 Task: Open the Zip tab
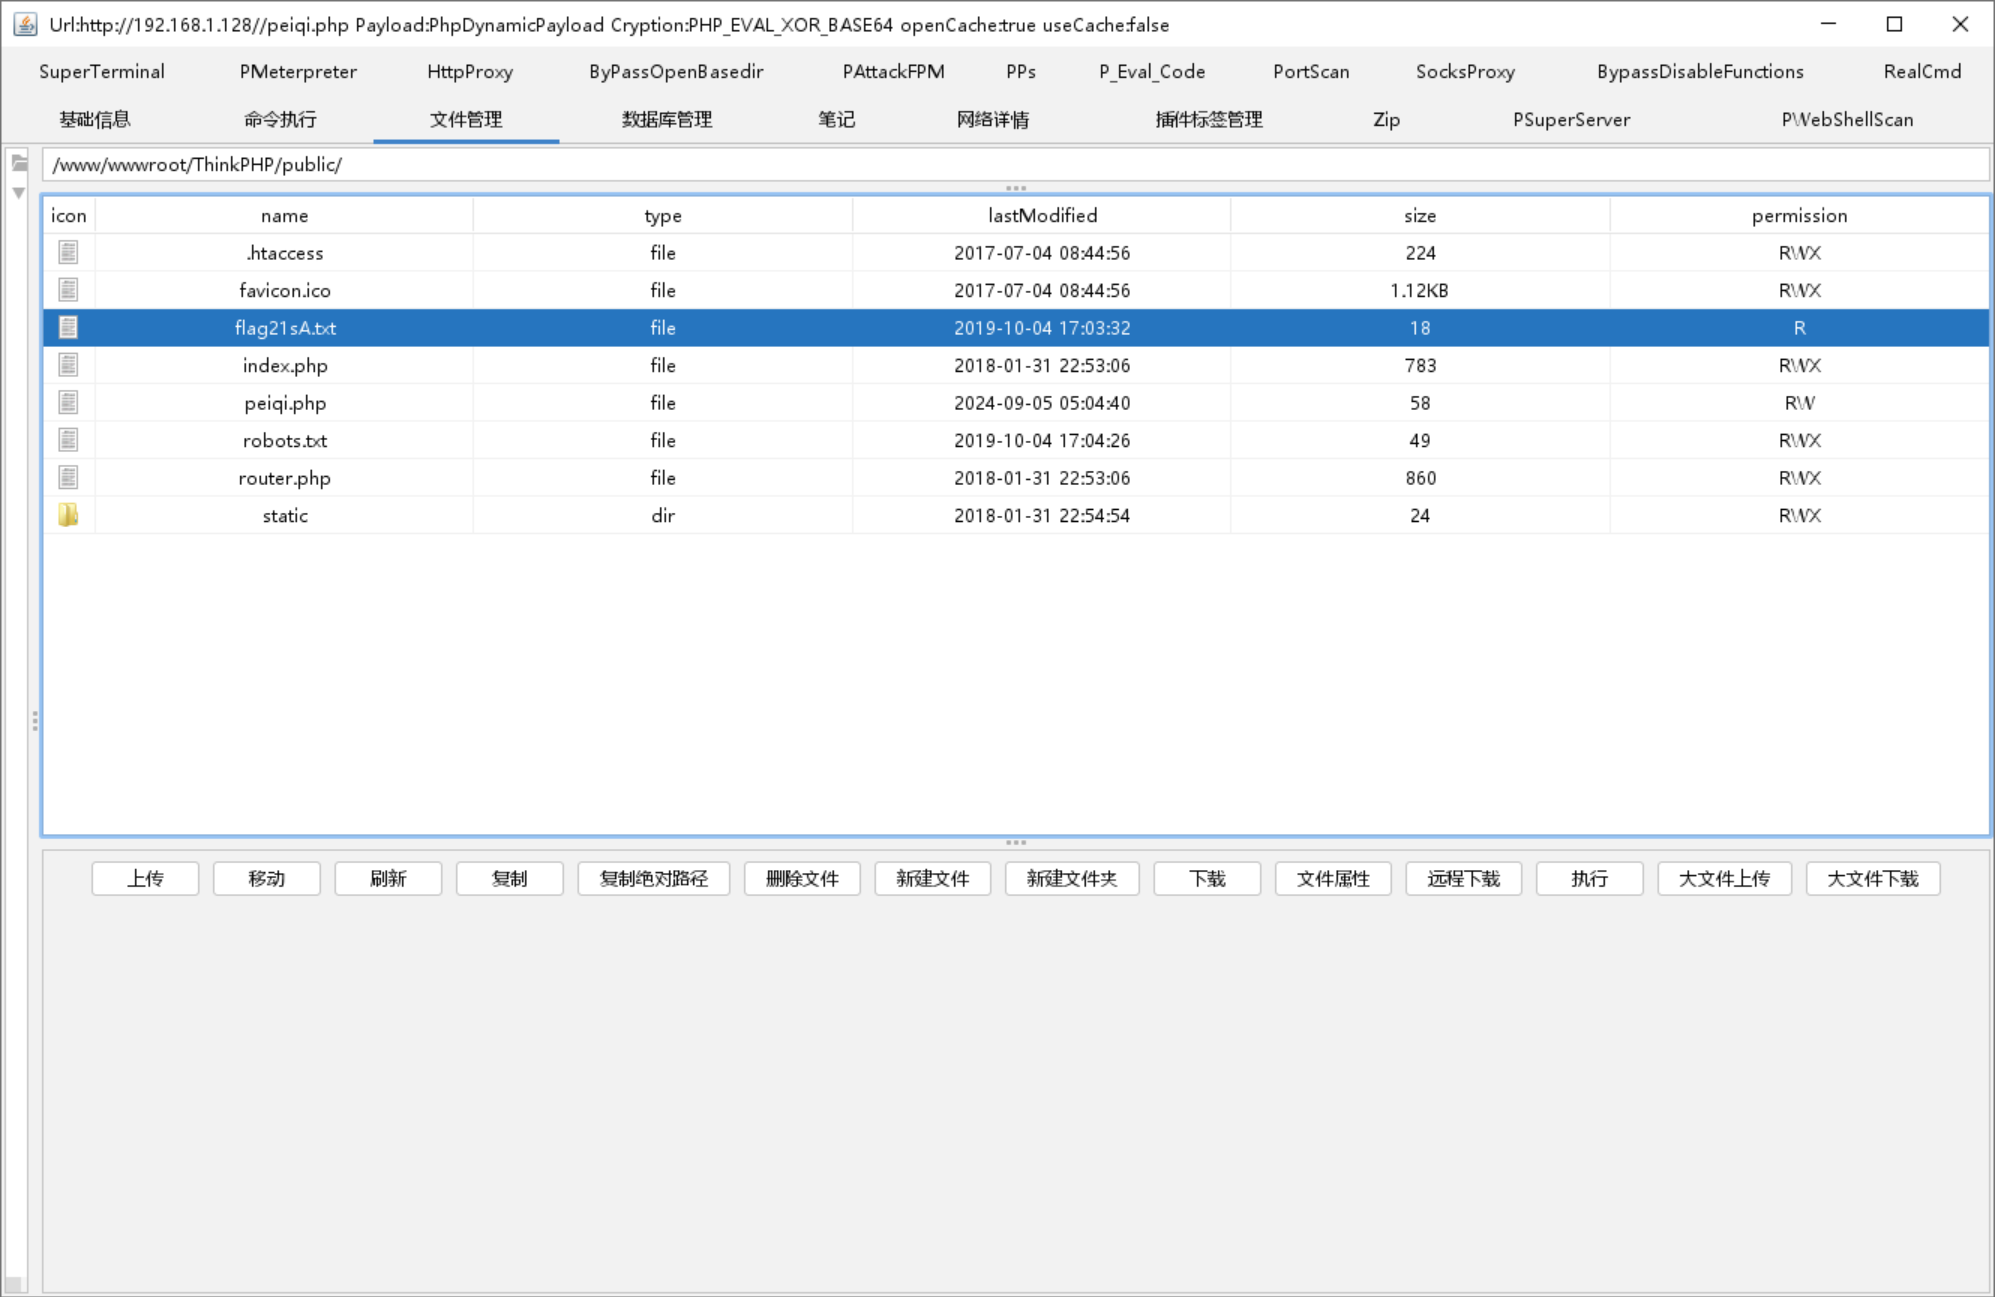[x=1386, y=120]
